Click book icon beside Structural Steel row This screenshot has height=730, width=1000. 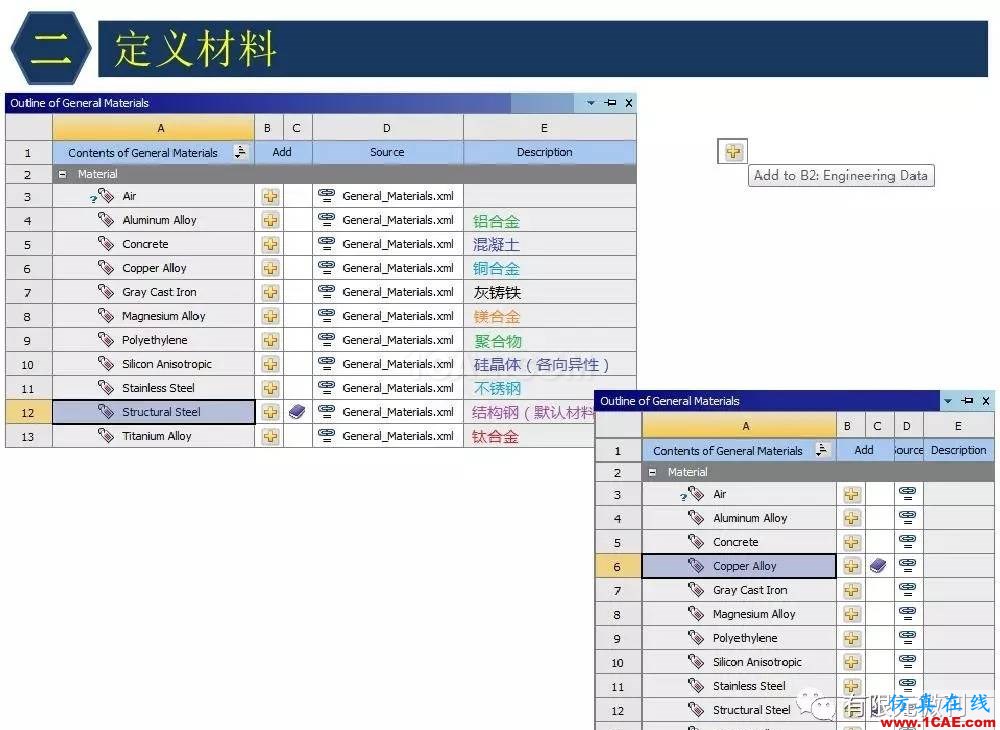pos(297,412)
